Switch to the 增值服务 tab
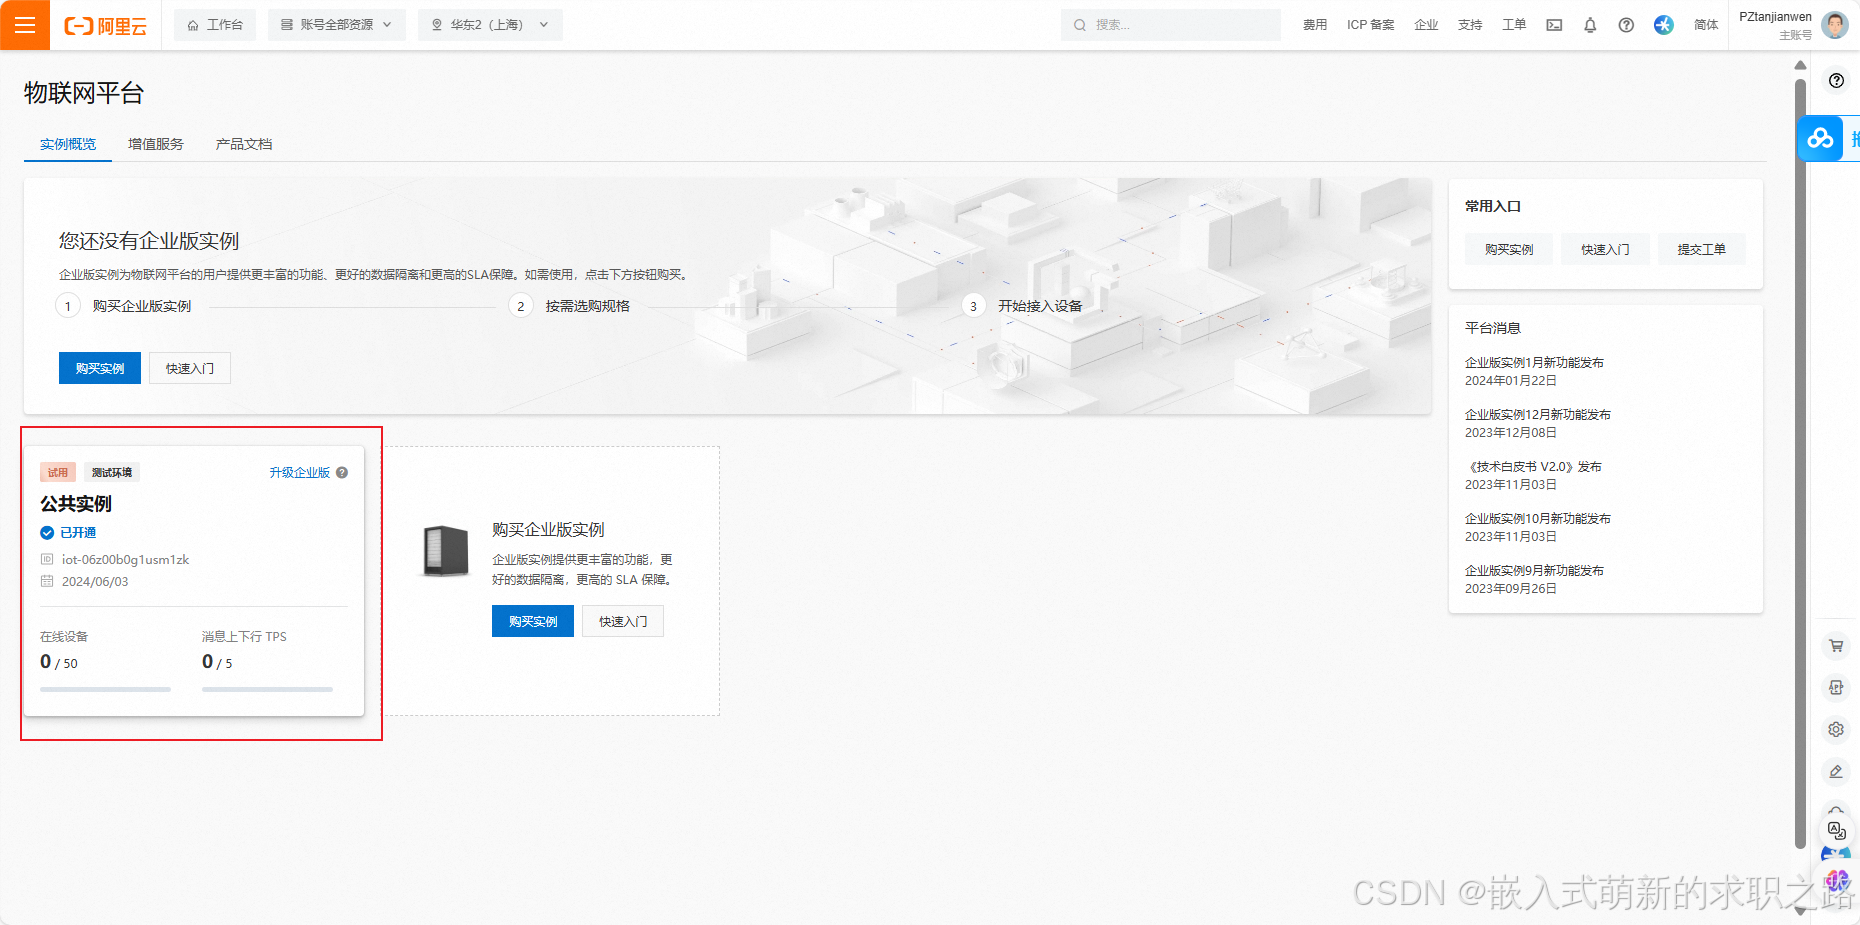The image size is (1860, 925). (156, 144)
